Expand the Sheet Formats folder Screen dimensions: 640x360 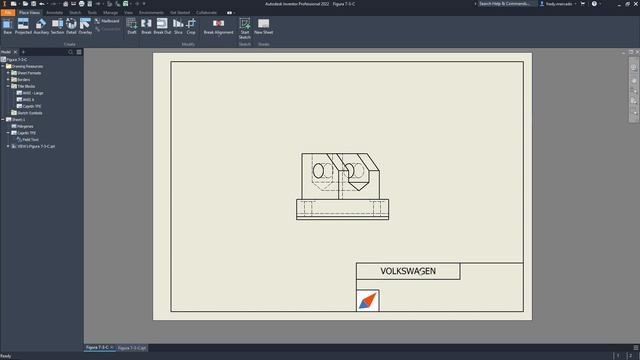[x=8, y=73]
